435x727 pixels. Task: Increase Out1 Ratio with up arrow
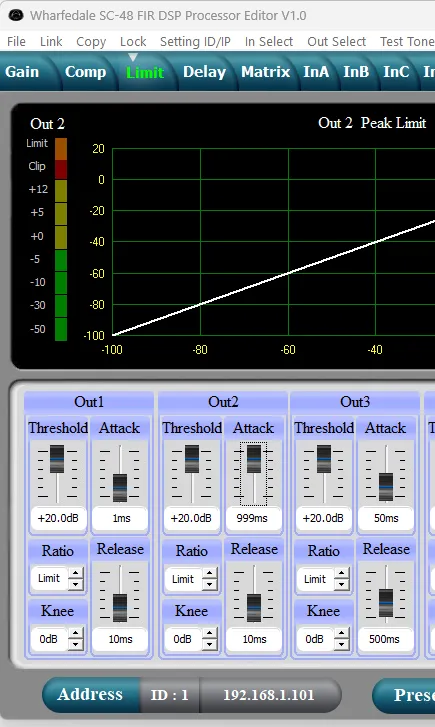[76, 574]
